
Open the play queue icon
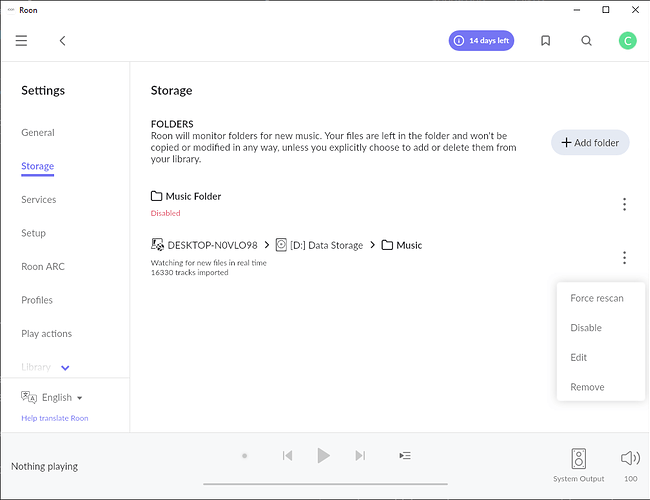coord(405,456)
